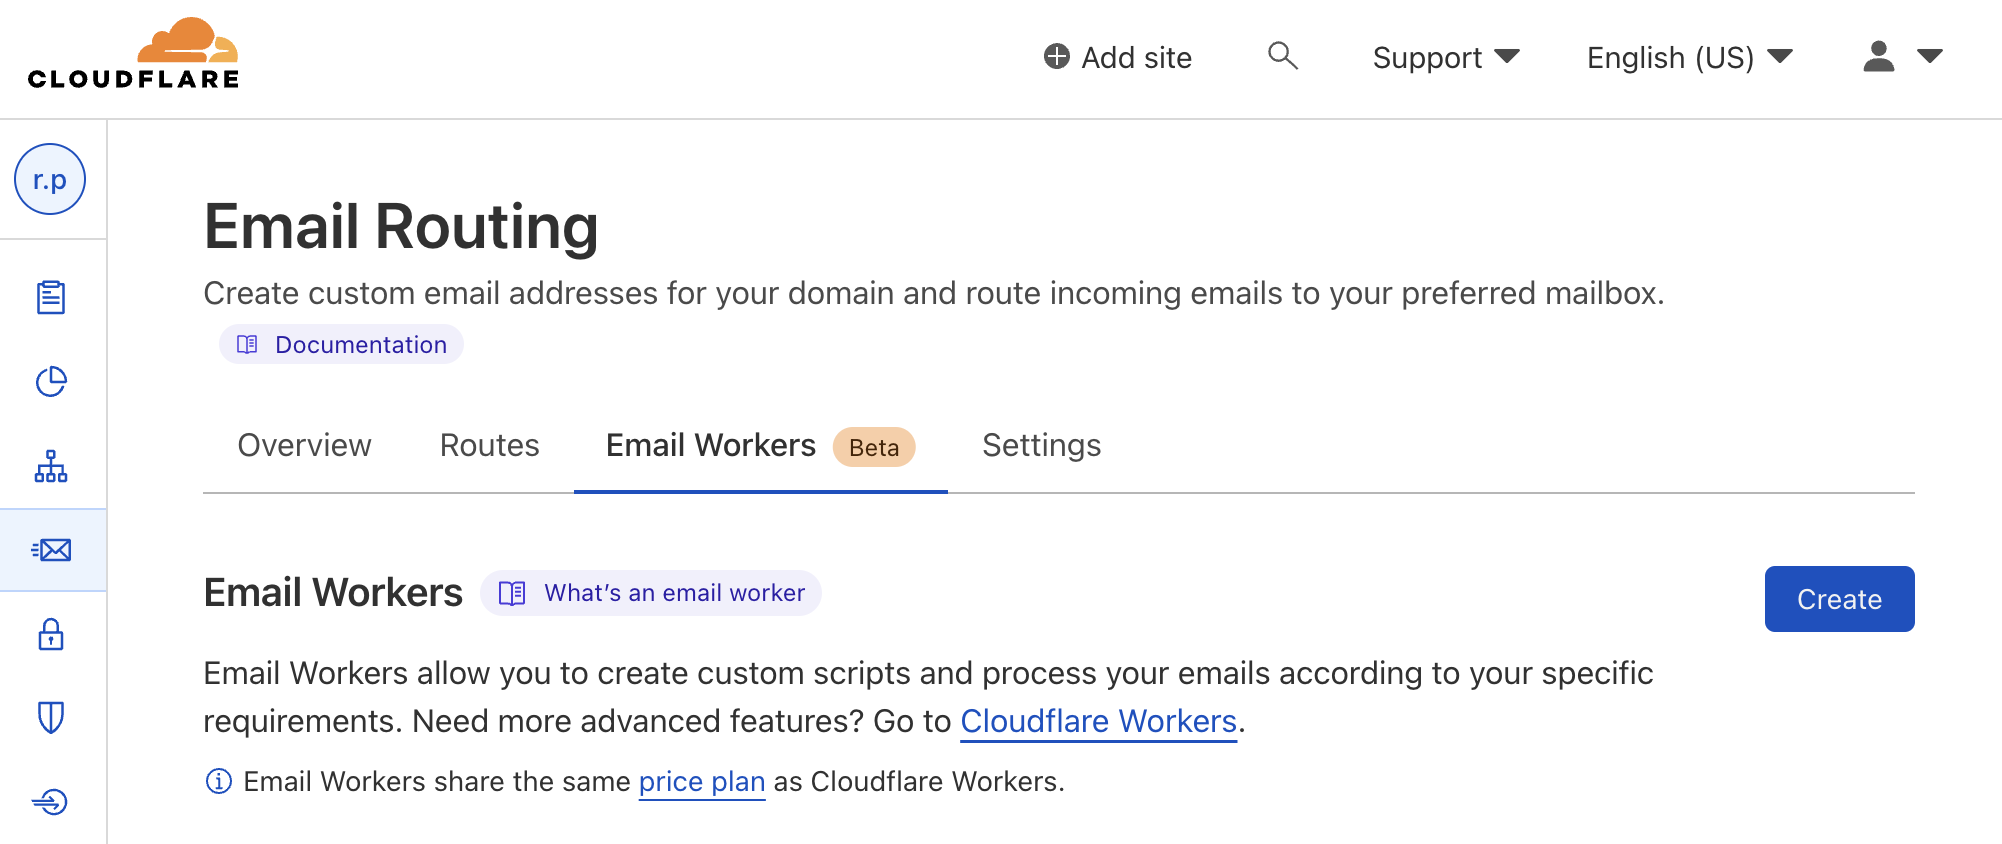Image resolution: width=2002 pixels, height=844 pixels.
Task: Switch to the Overview tab
Action: 303,445
